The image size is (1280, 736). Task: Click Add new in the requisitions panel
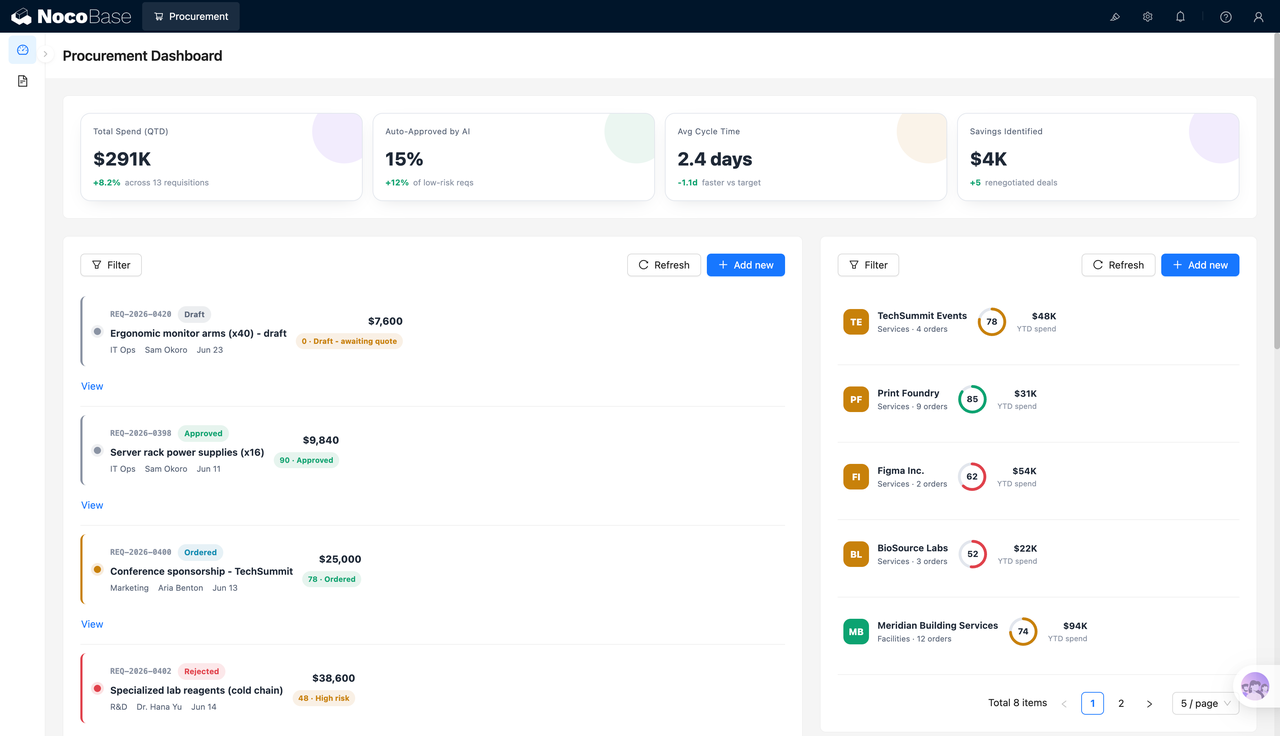pyautogui.click(x=746, y=265)
